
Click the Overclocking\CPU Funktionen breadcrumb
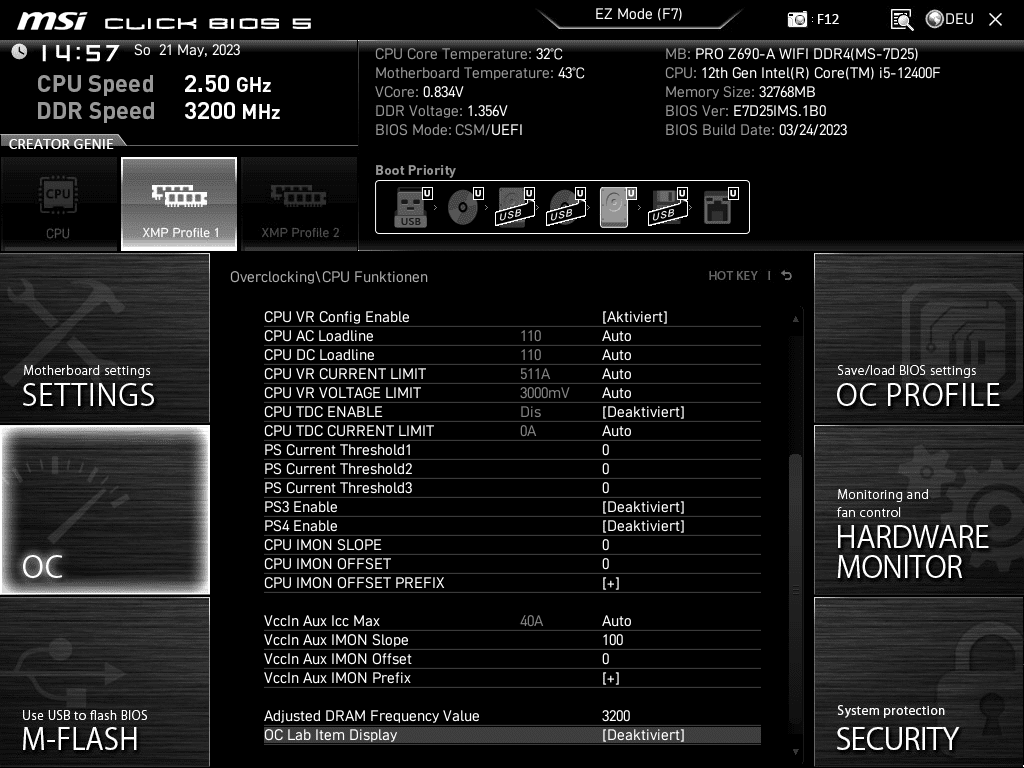tap(328, 277)
